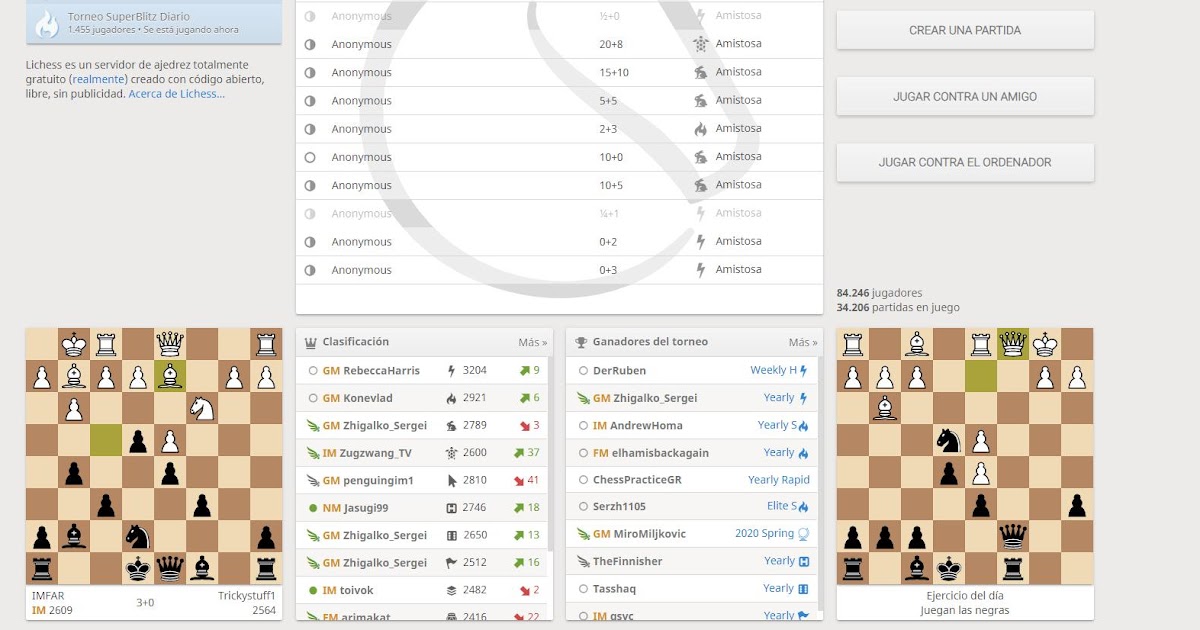This screenshot has width=1200, height=630.
Task: Click the trophy icon next to 2020 Spring
Action: pos(805,533)
